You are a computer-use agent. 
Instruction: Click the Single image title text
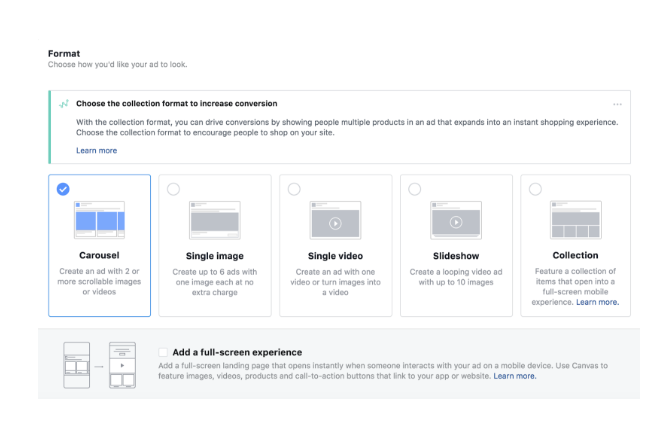(x=215, y=256)
